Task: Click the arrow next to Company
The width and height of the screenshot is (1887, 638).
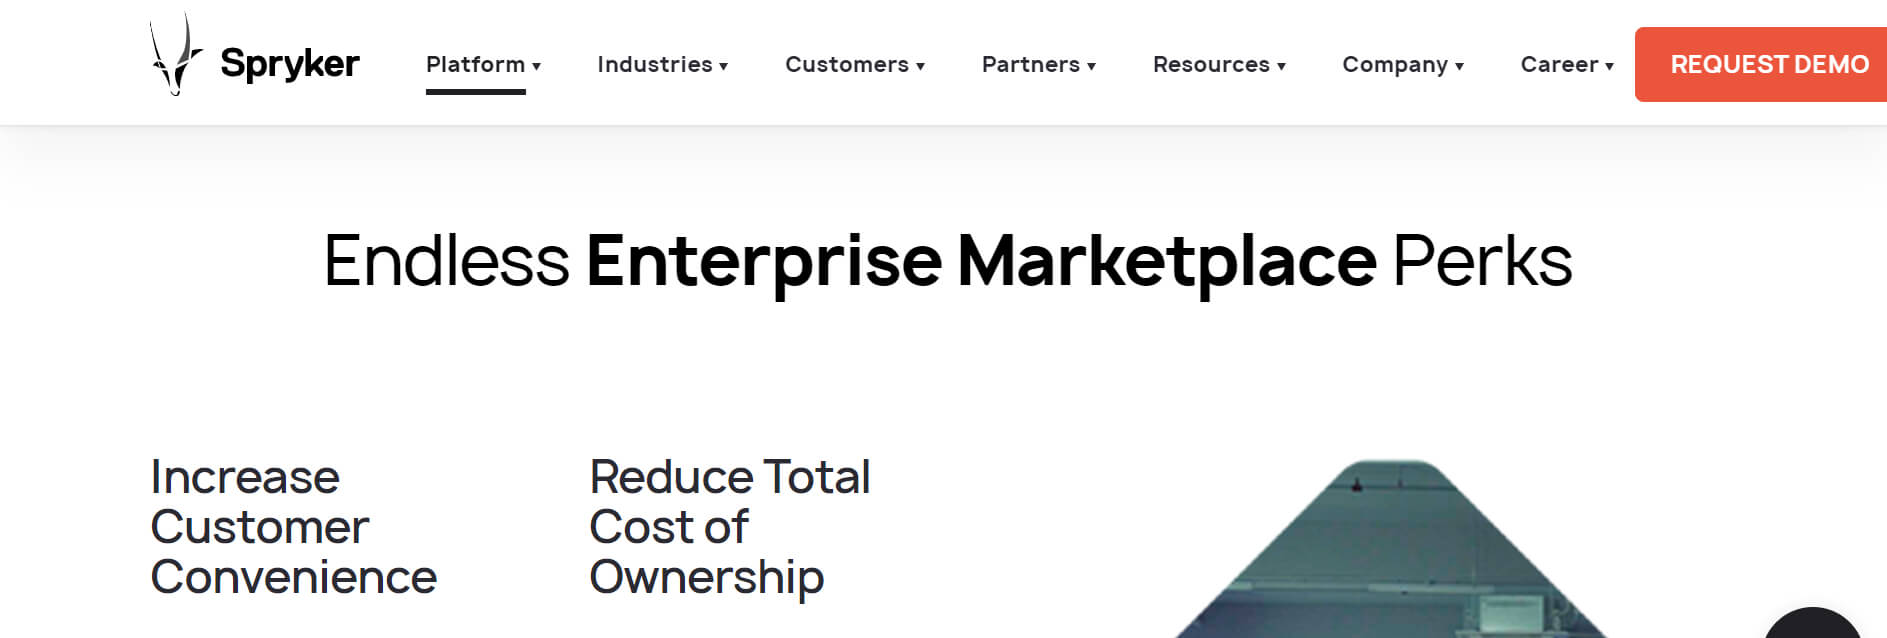Action: [x=1460, y=66]
